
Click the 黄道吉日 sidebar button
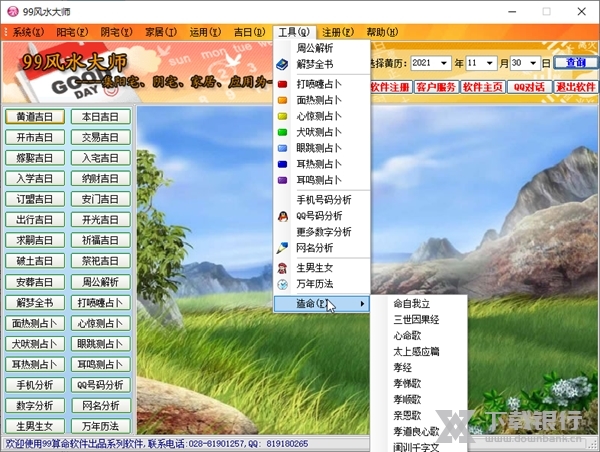click(35, 117)
